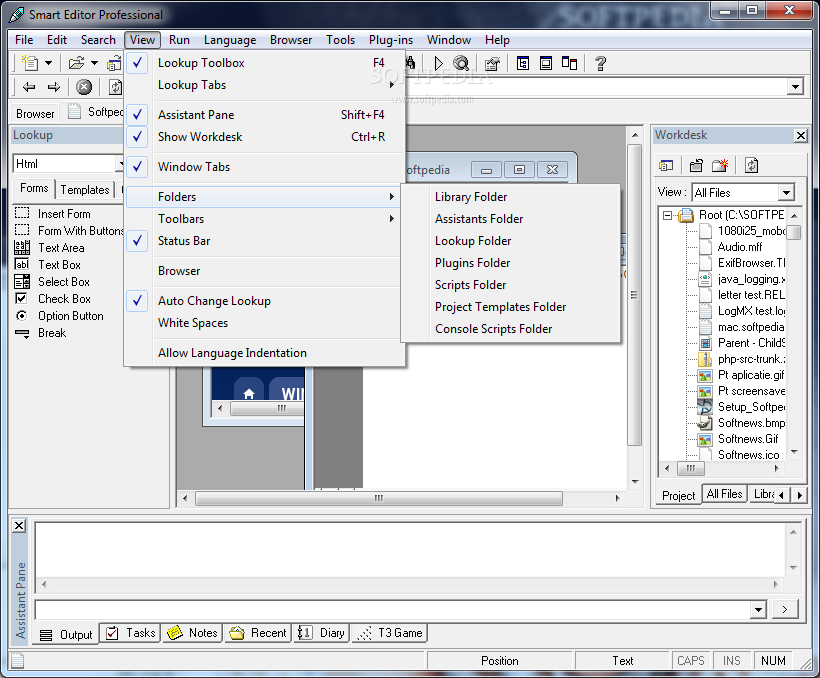This screenshot has height=678, width=820.
Task: Click the browser Forward arrow icon
Action: pos(54,87)
